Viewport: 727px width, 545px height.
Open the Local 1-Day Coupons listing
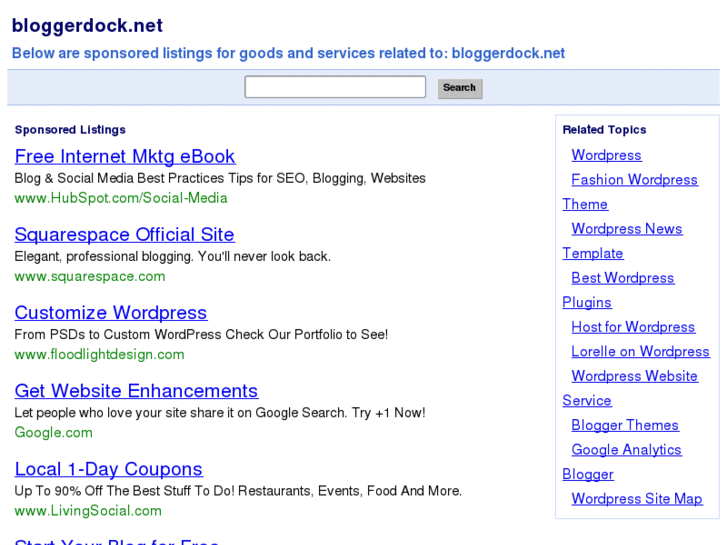(108, 469)
